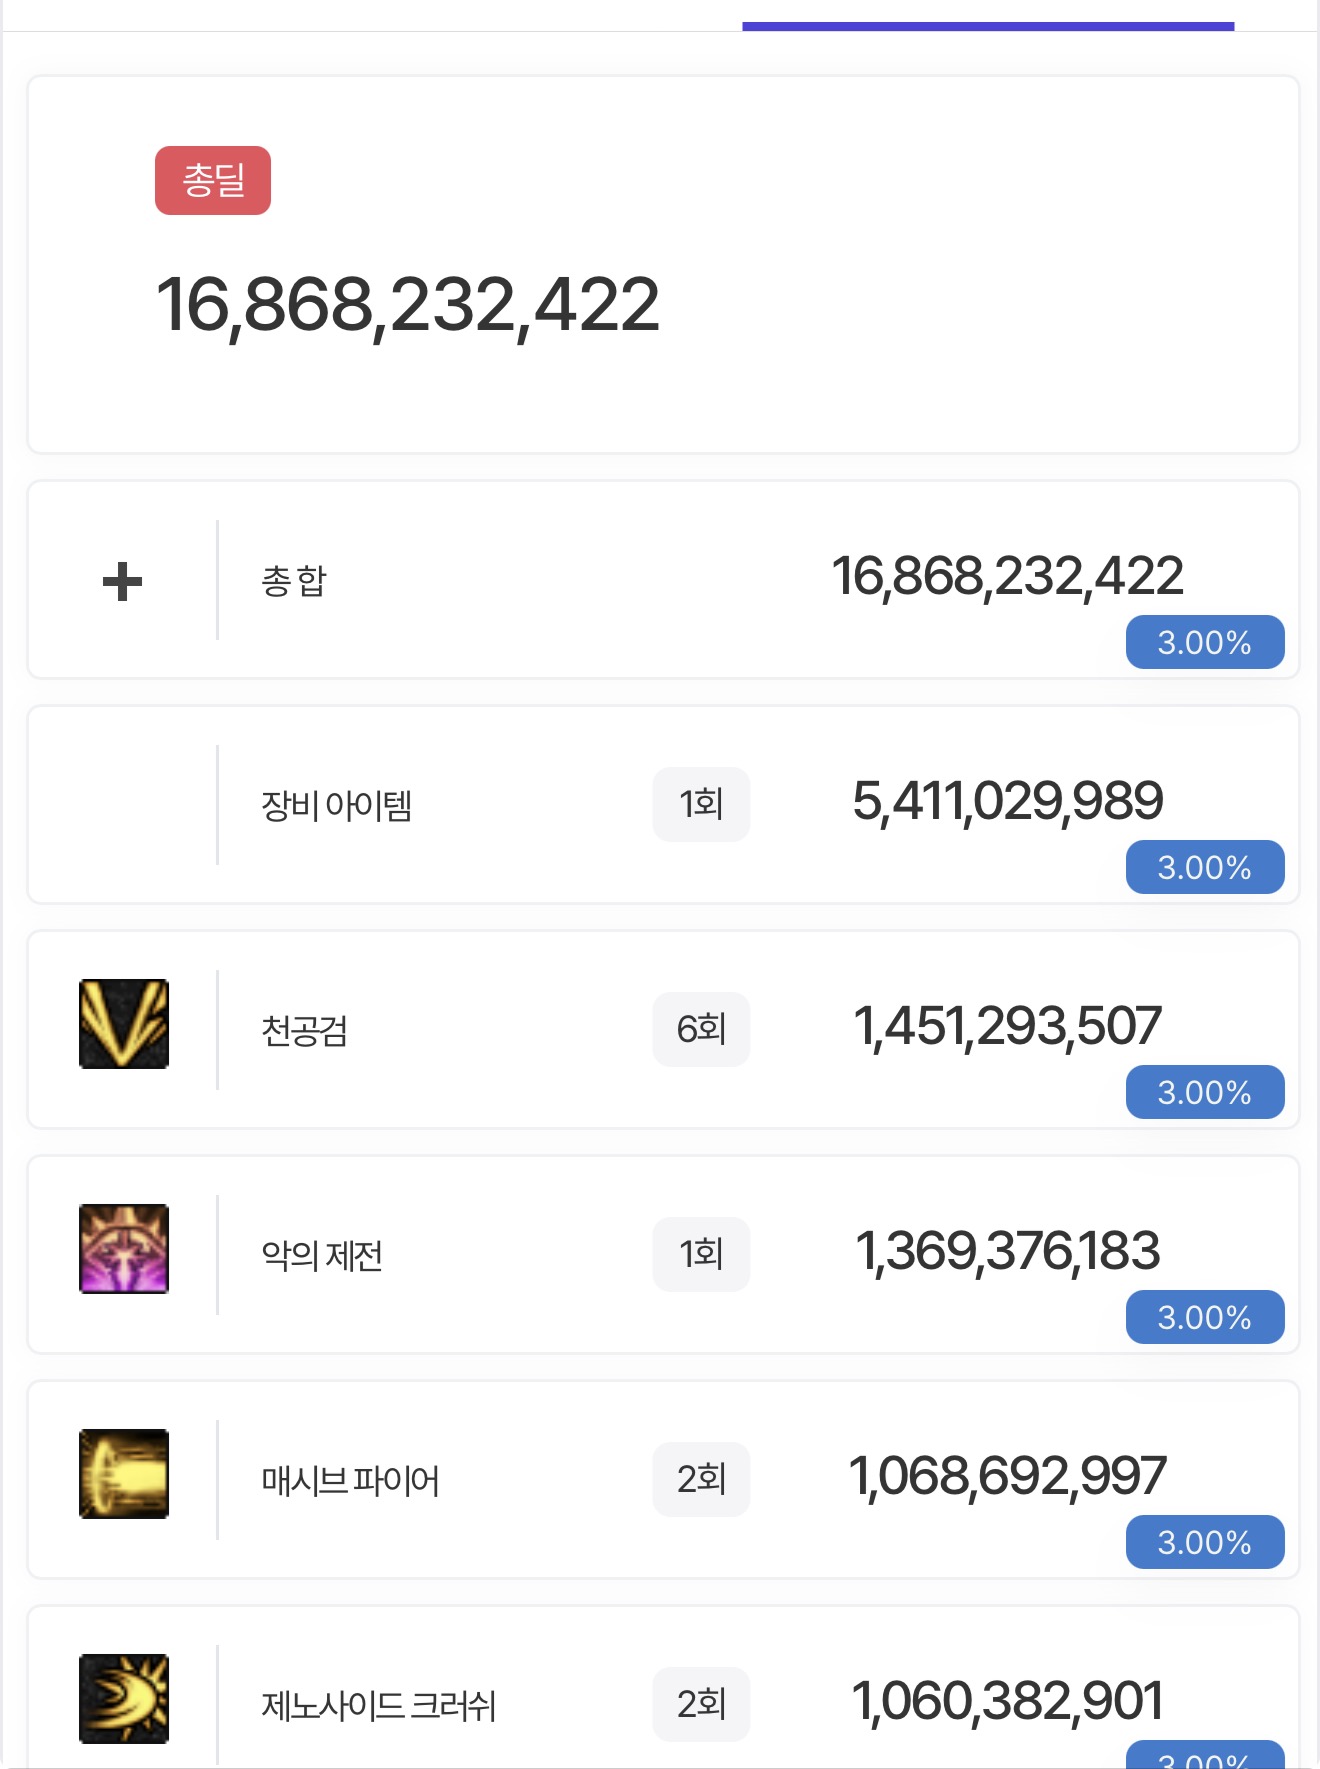Click the large total damage 16,868,232,422 header
Screen dimensions: 1320x1769
pos(408,305)
